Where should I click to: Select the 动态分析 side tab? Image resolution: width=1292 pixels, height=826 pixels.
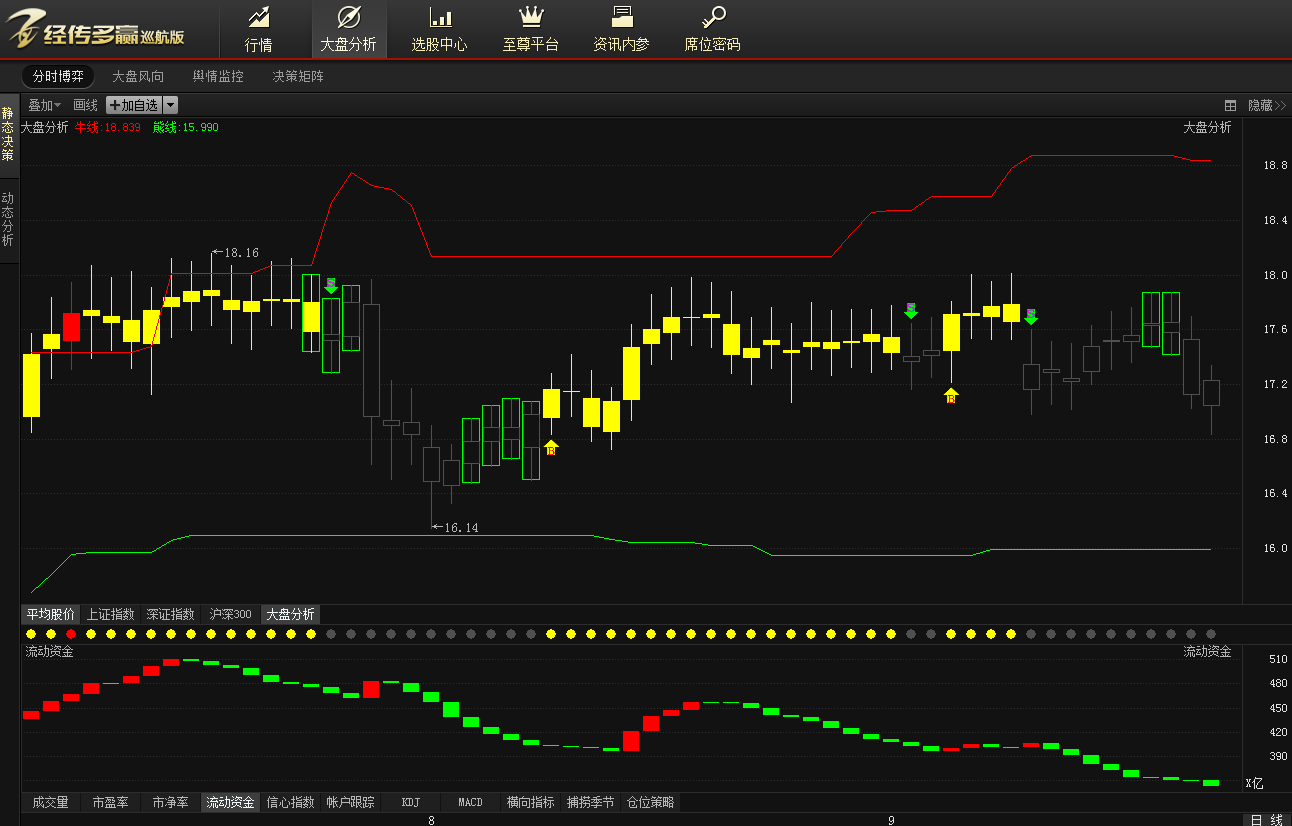click(x=8, y=220)
